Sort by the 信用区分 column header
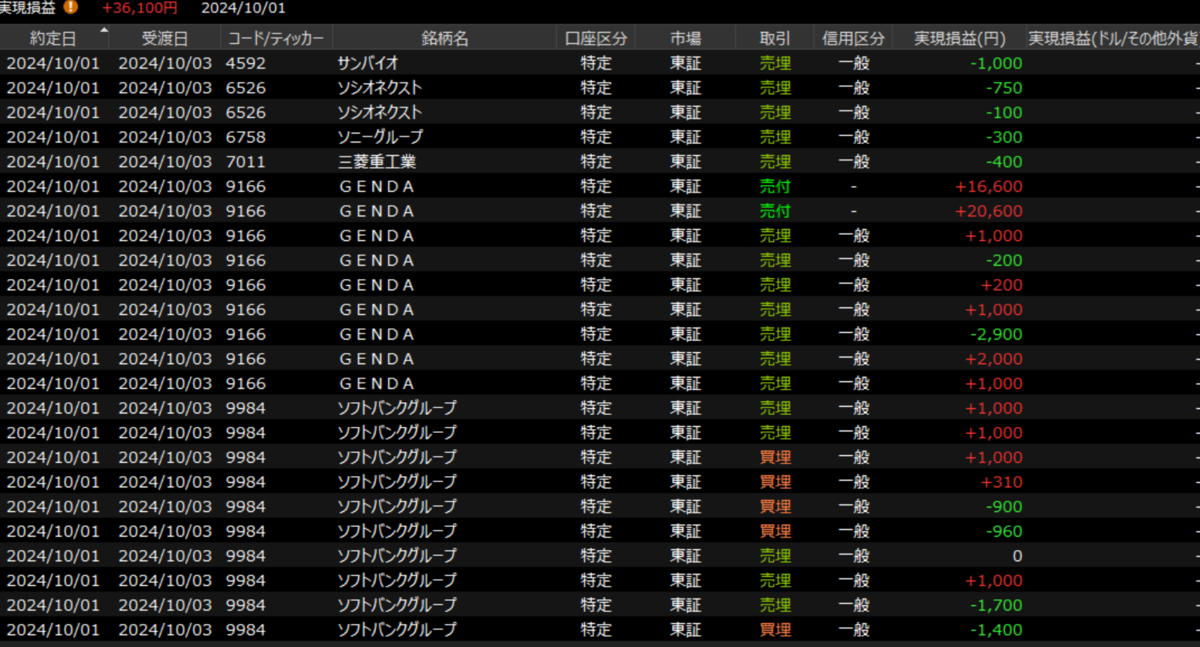 click(853, 38)
